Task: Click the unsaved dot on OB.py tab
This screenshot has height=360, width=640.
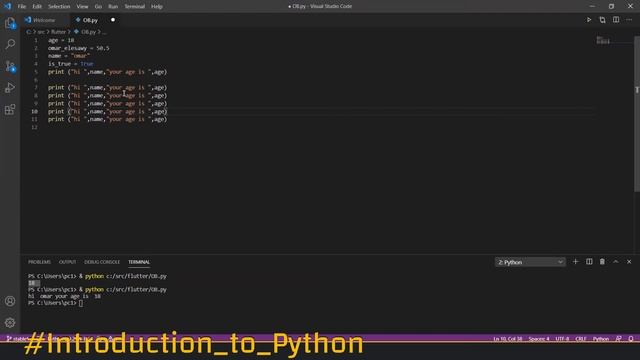Action: (x=113, y=20)
